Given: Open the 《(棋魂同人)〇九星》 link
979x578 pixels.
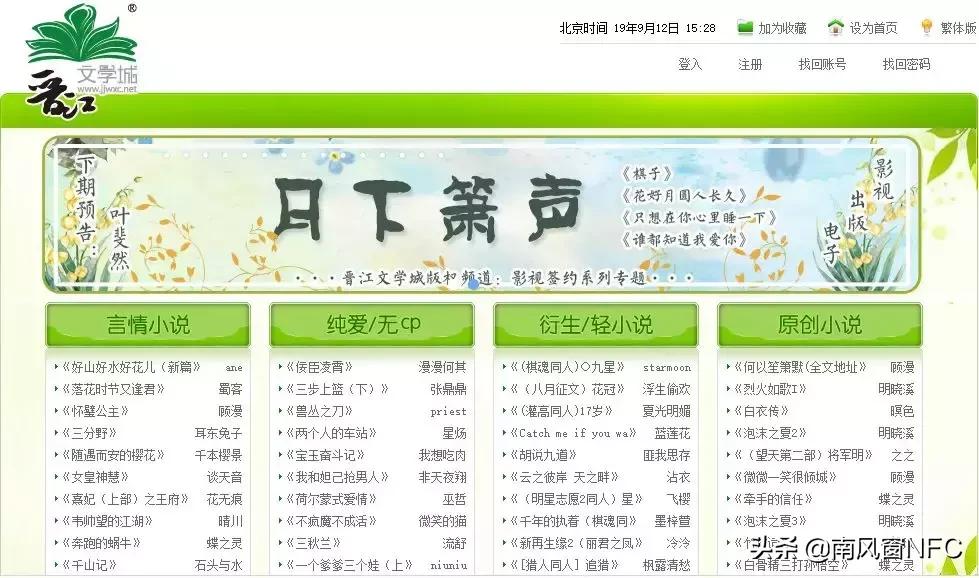Looking at the screenshot, I should click(565, 366).
